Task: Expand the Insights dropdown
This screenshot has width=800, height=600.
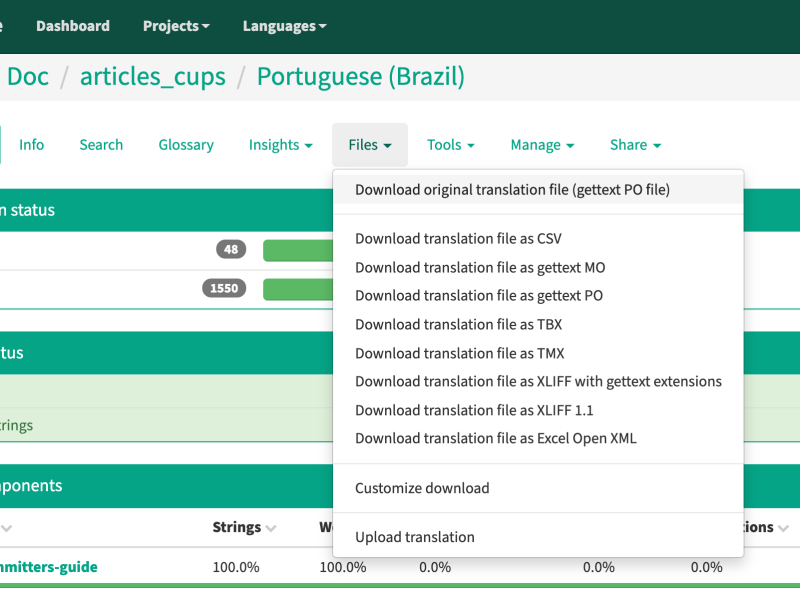Action: pyautogui.click(x=280, y=145)
